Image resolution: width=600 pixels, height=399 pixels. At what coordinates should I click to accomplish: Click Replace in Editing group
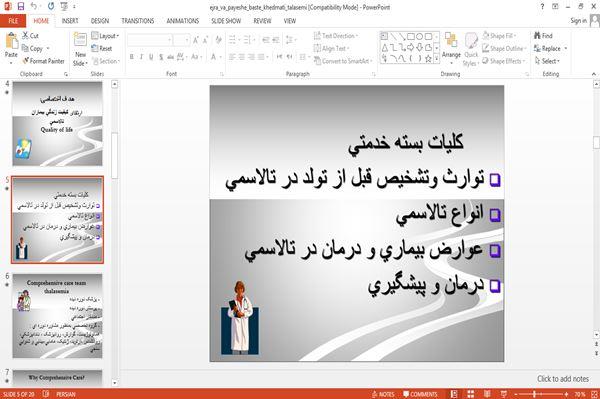550,49
